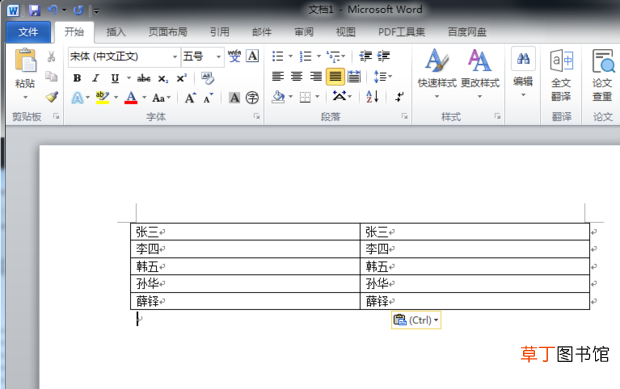Decrease paragraph indent
This screenshot has height=389, width=620.
click(365, 56)
